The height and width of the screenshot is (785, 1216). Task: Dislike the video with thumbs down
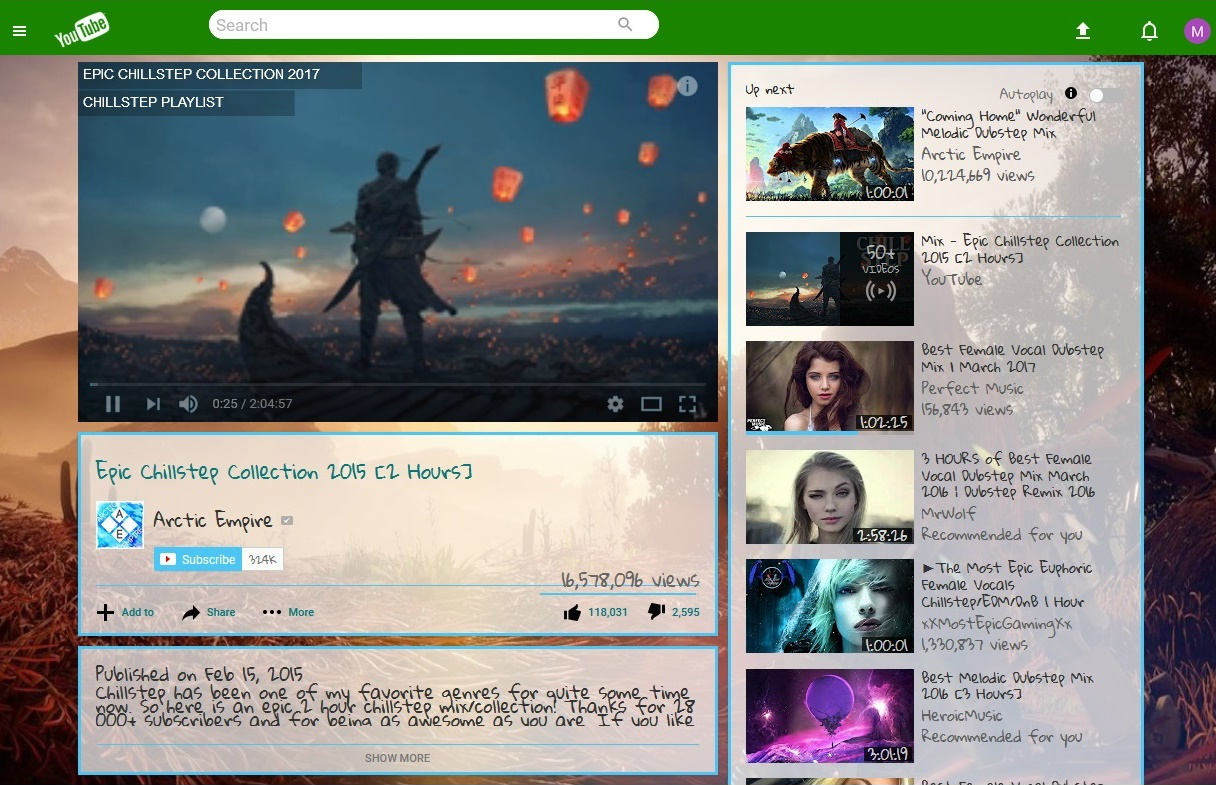pyautogui.click(x=656, y=611)
